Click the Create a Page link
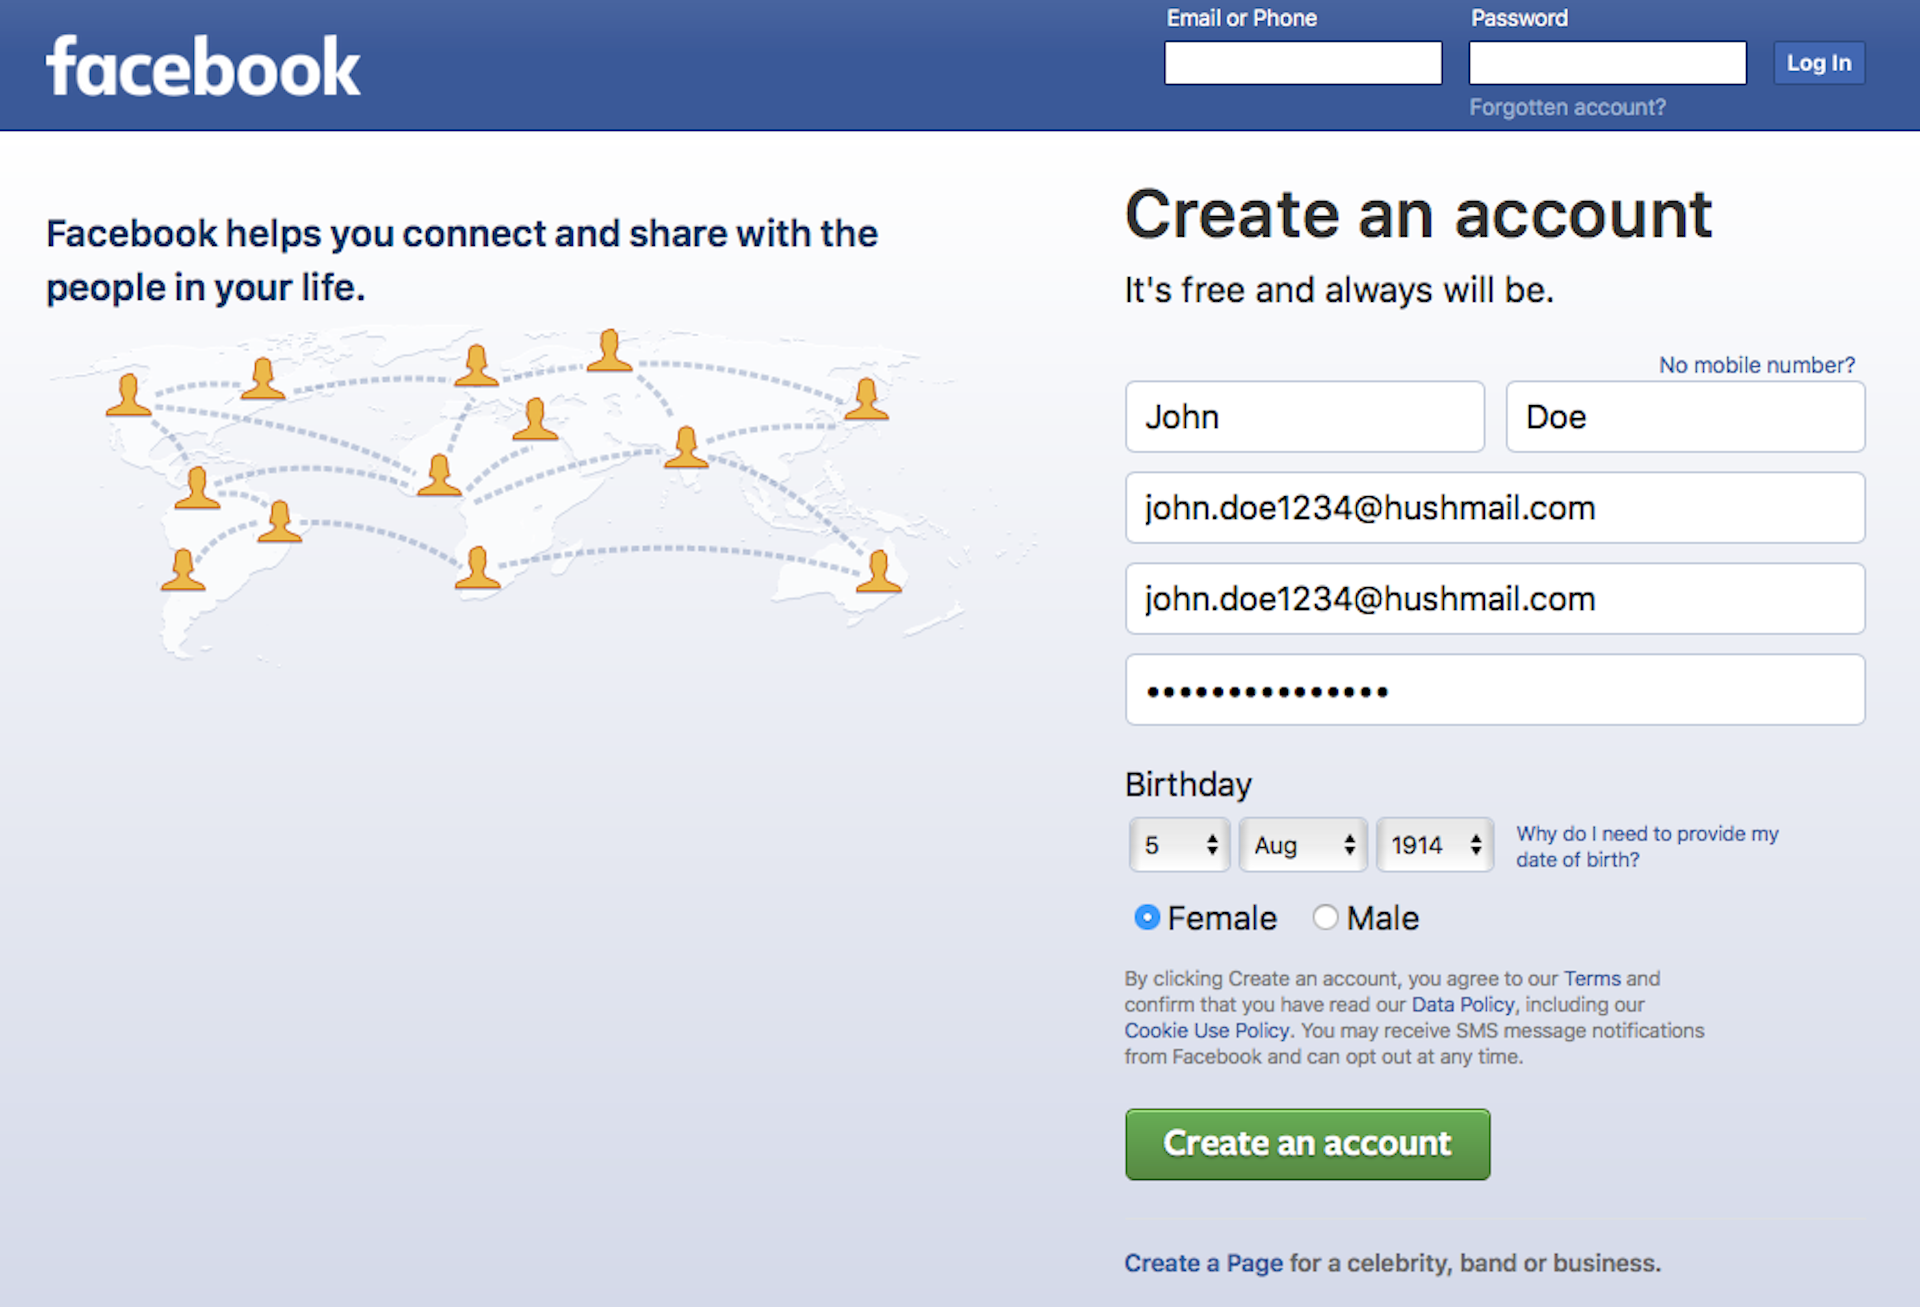 1203,1263
